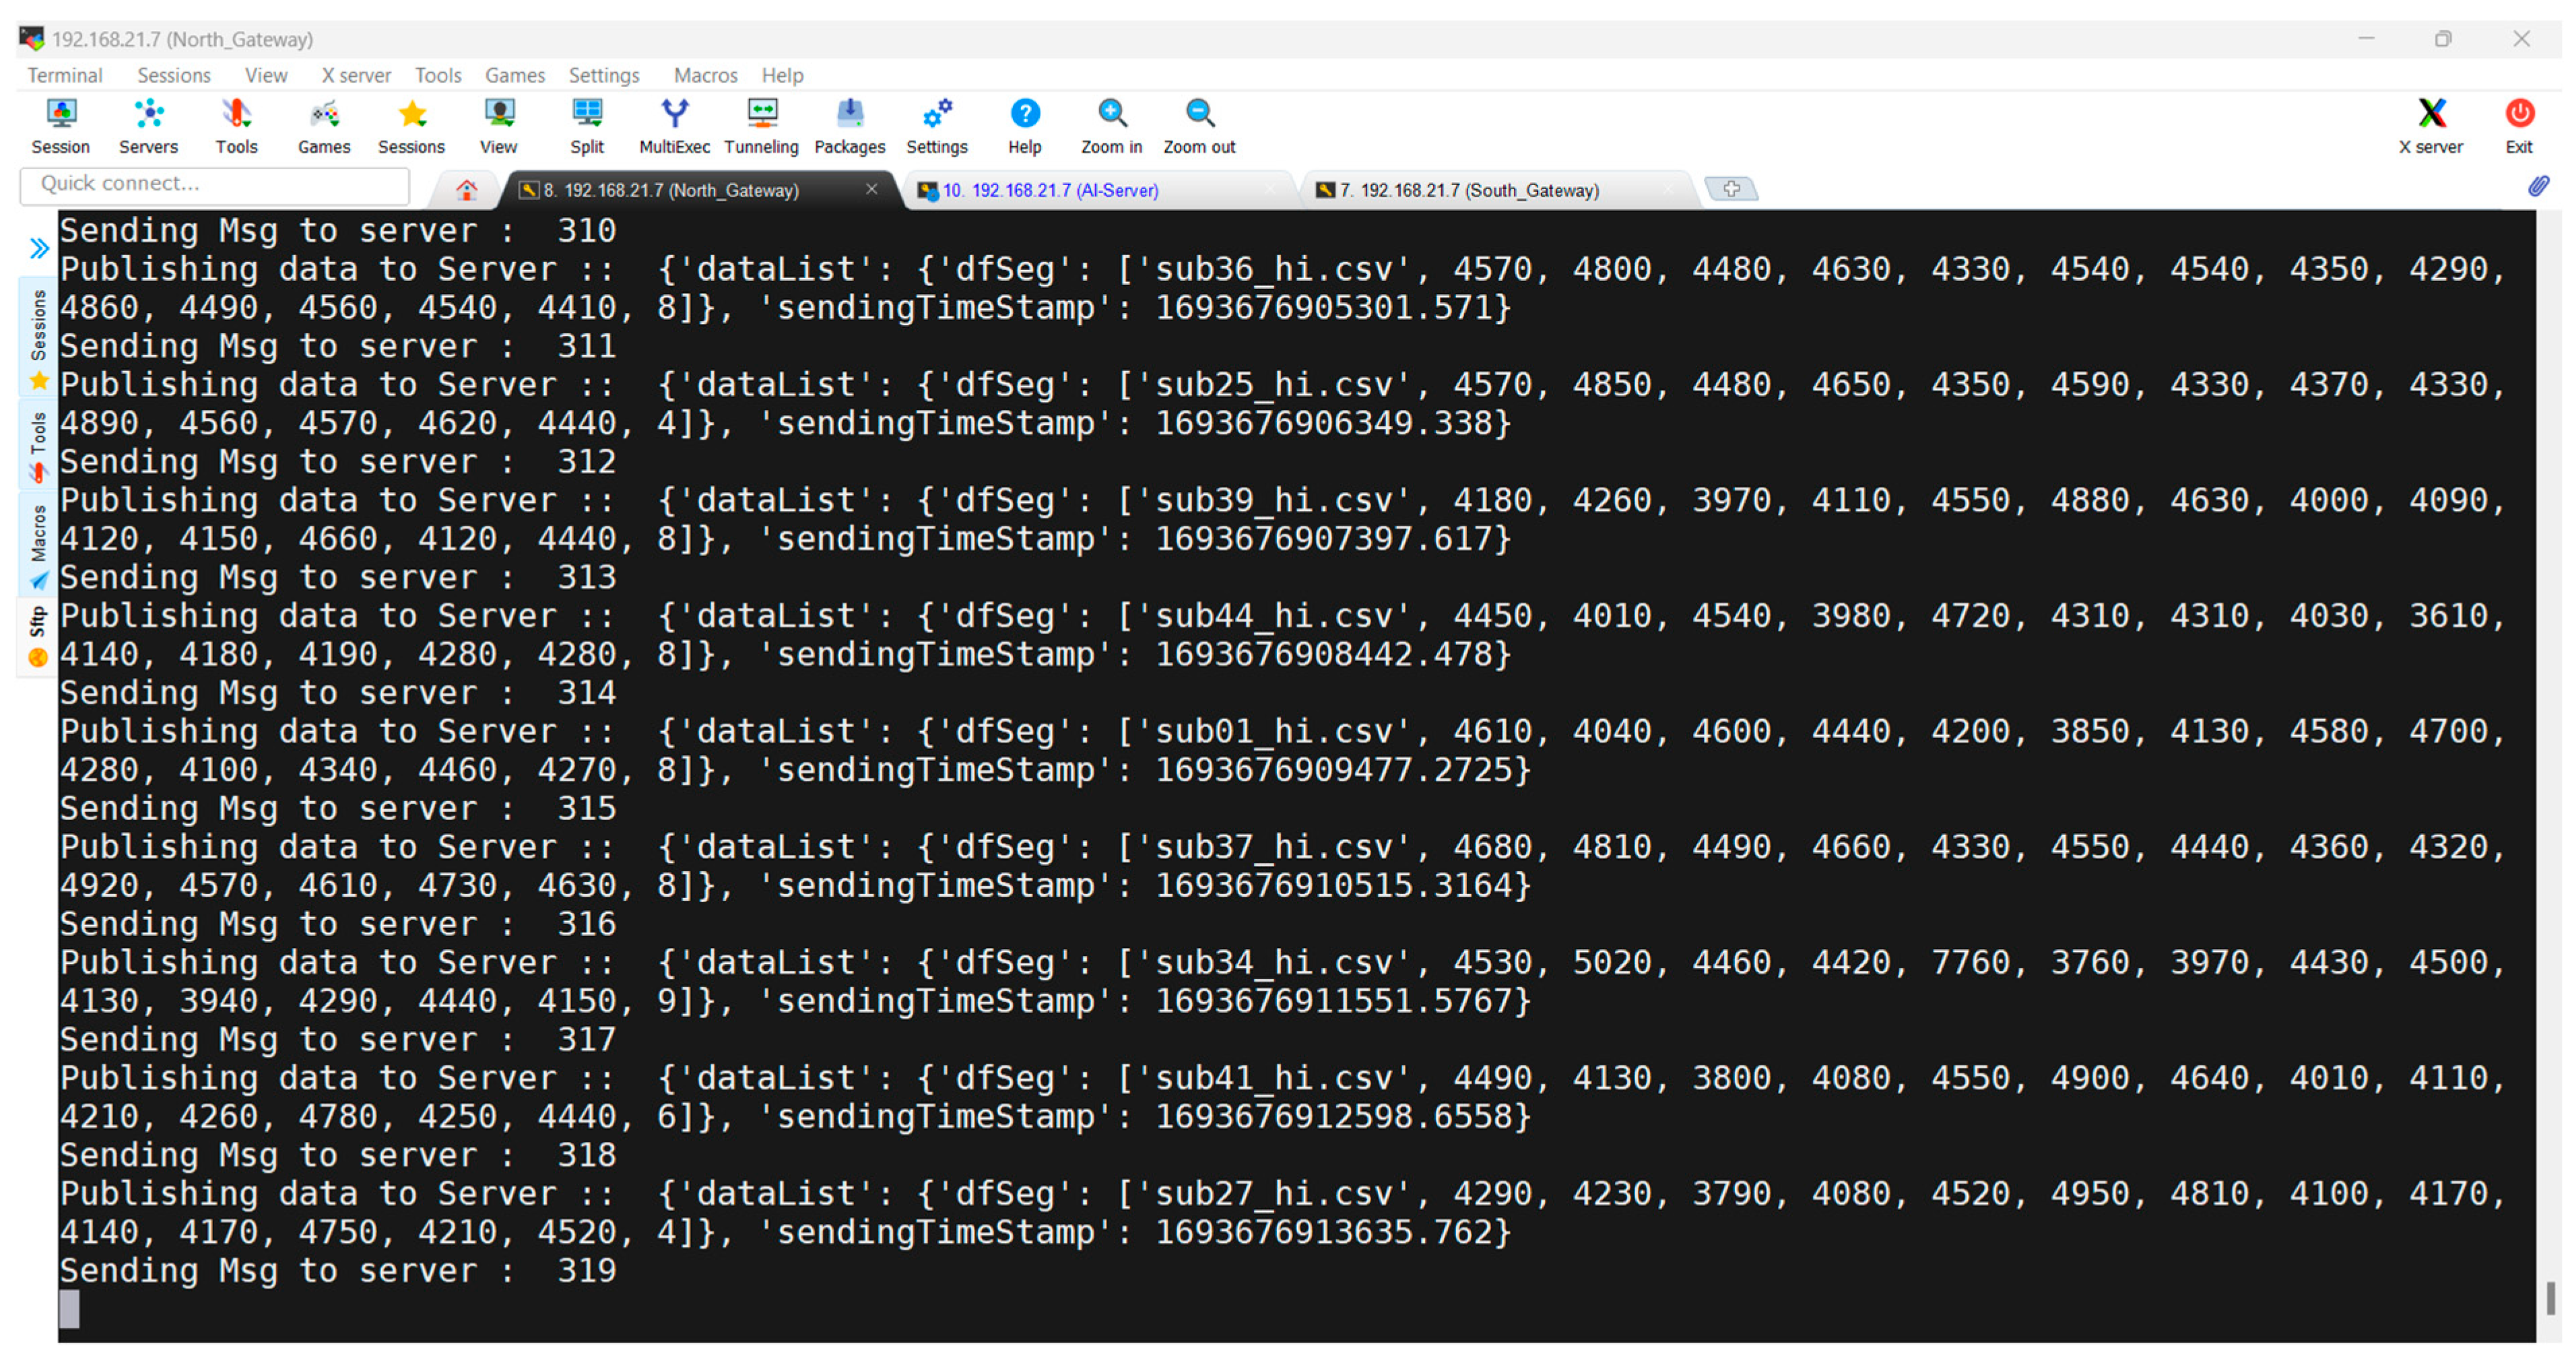2576x1364 pixels.
Task: Expand the Sftp side panel tab
Action: click(x=38, y=635)
